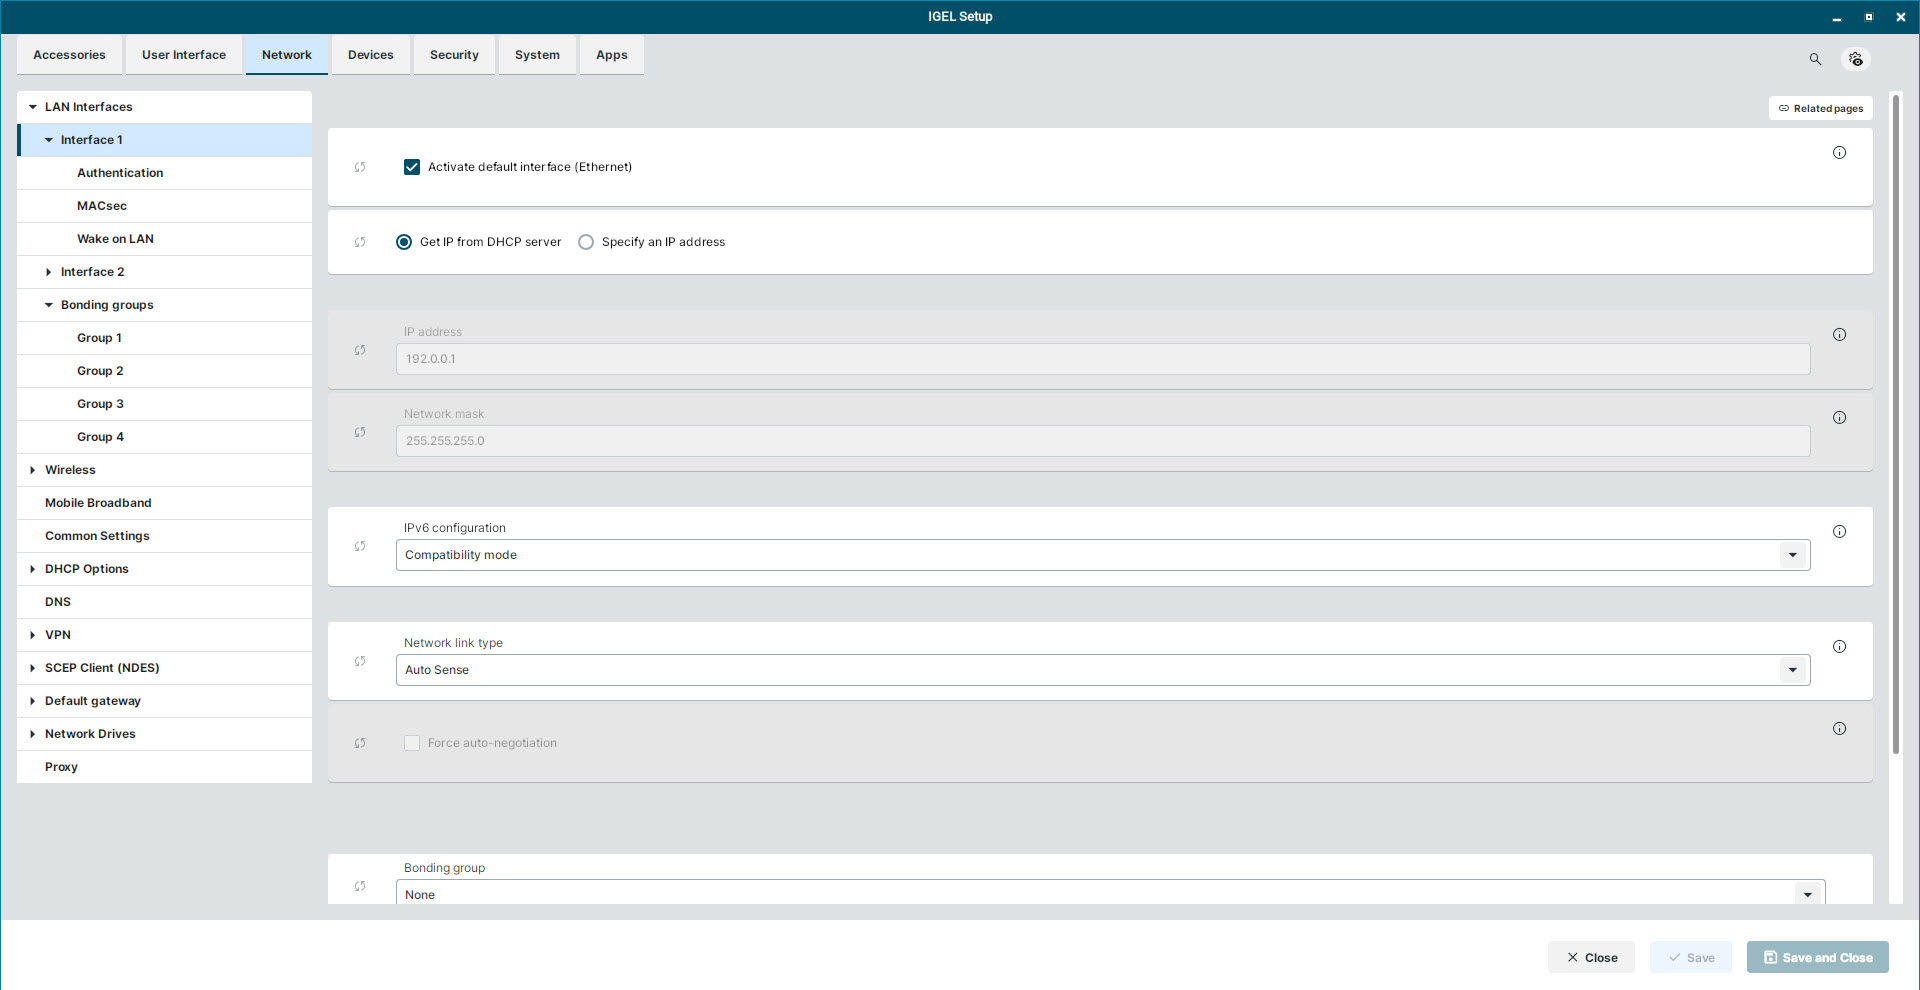Expand Network Drives tree node
The height and width of the screenshot is (990, 1920).
point(33,734)
